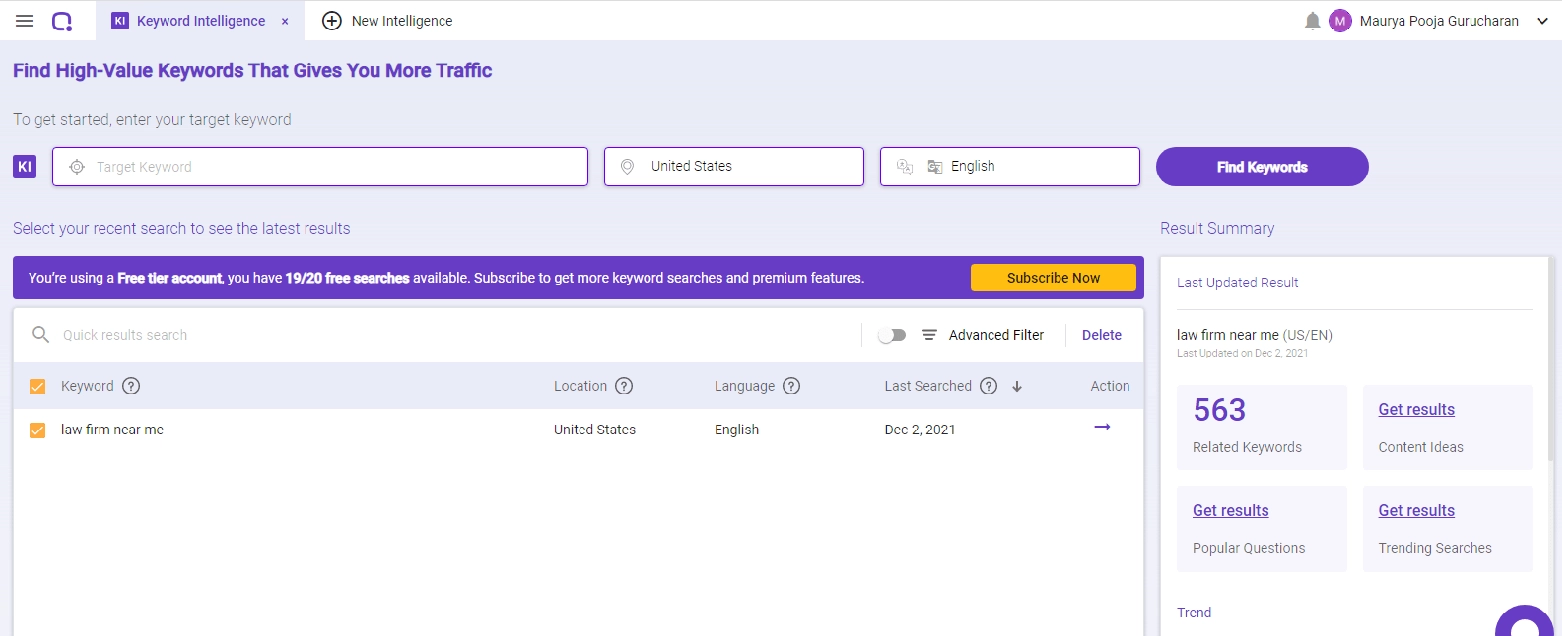
Task: Click the help icon beside Last Searched column
Action: coord(989,386)
